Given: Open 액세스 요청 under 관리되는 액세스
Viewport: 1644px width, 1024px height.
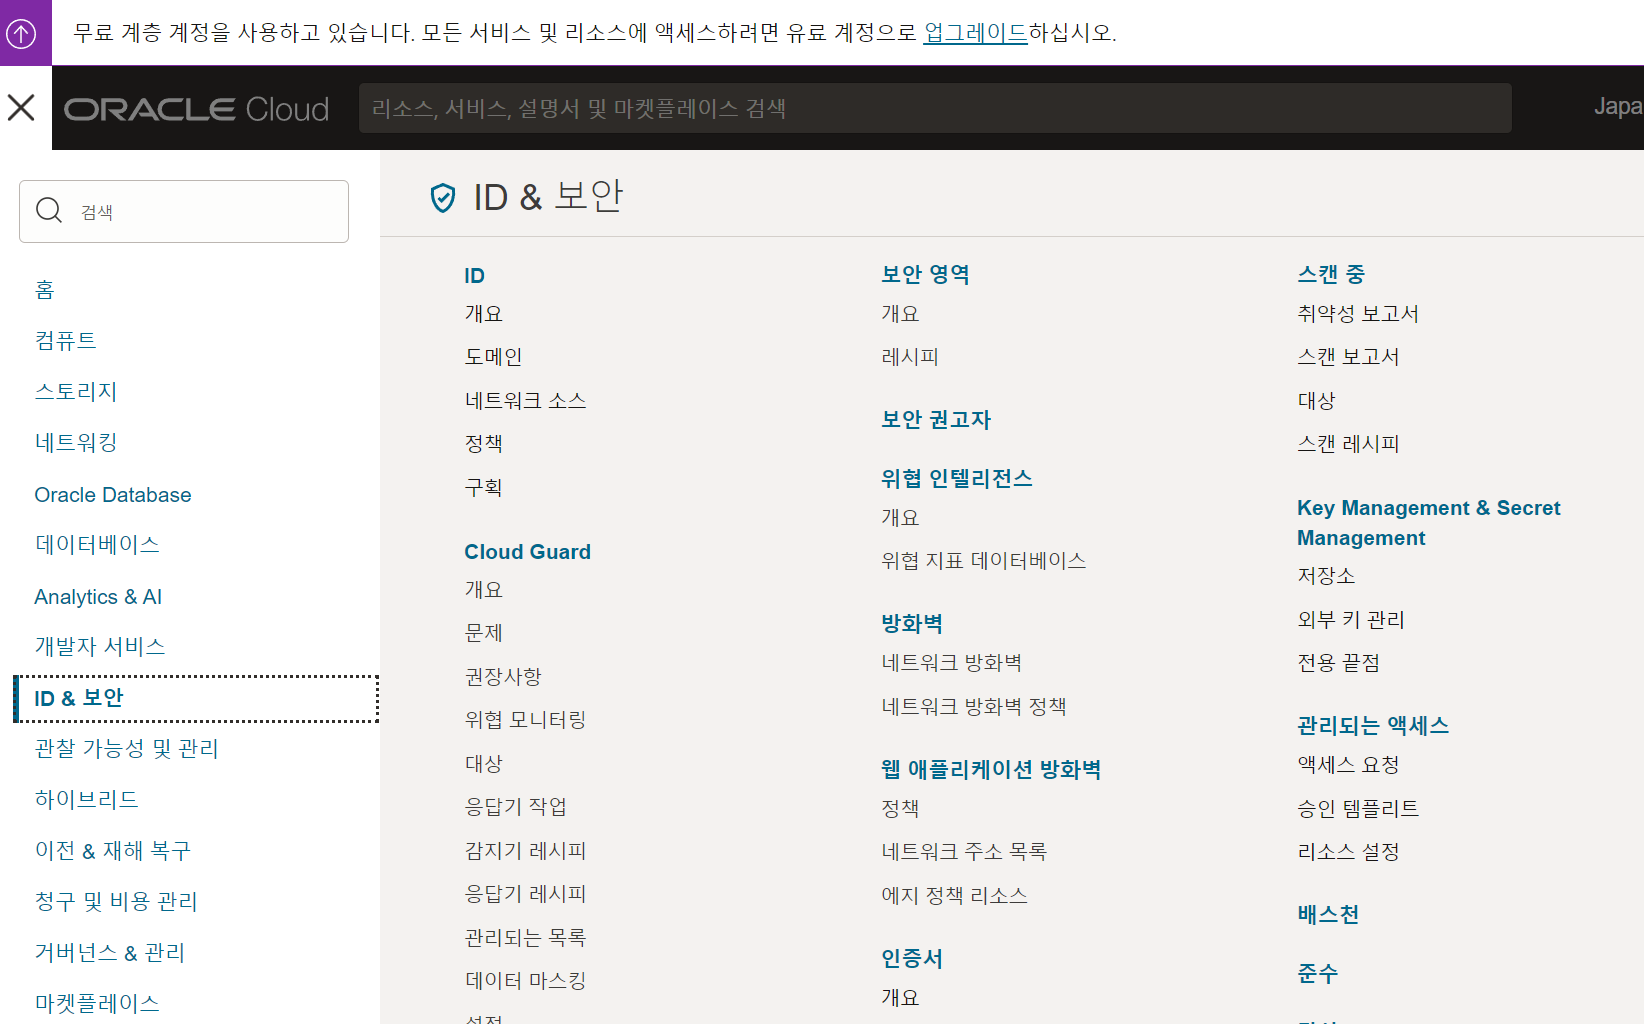Looking at the screenshot, I should pos(1348,765).
